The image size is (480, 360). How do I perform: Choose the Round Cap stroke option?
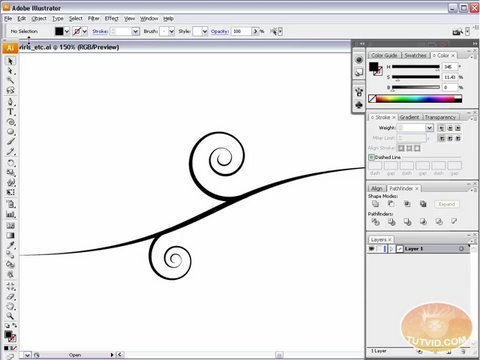[450, 128]
